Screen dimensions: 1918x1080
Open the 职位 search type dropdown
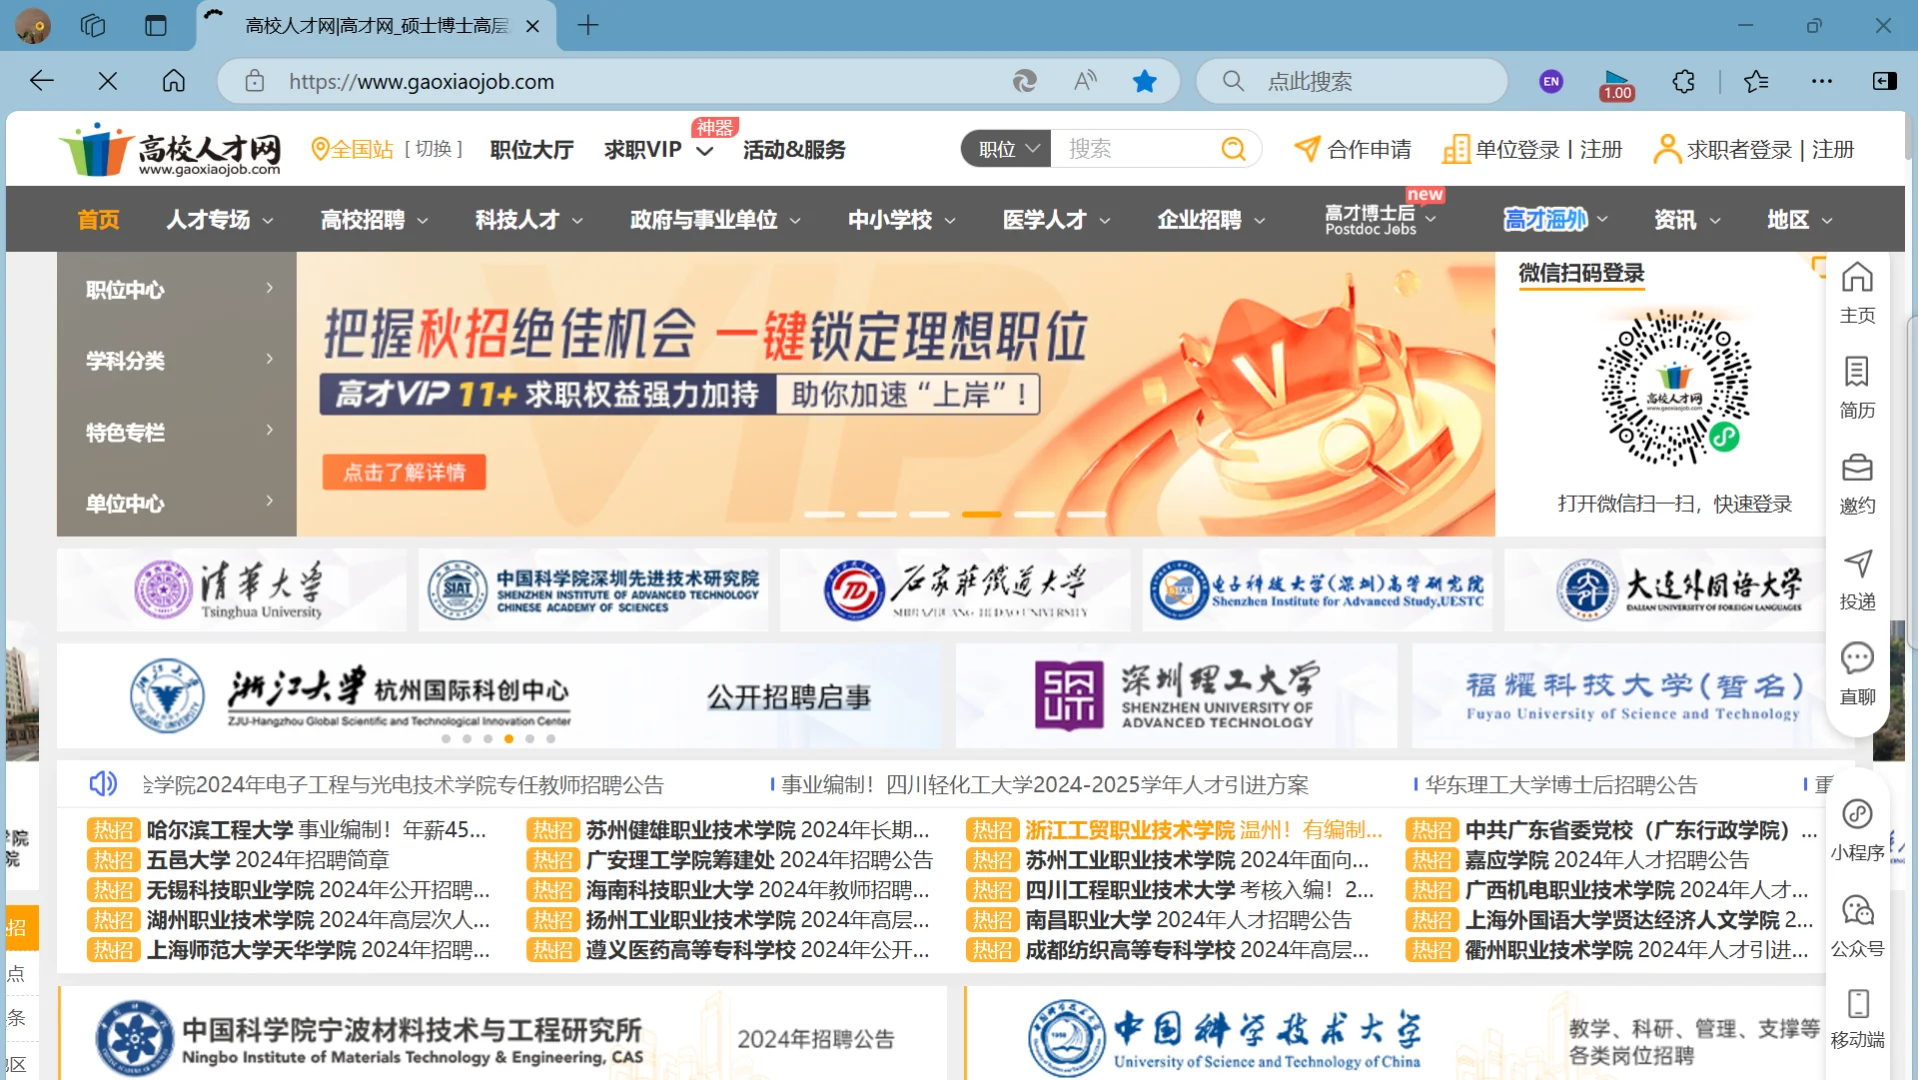pos(1006,149)
